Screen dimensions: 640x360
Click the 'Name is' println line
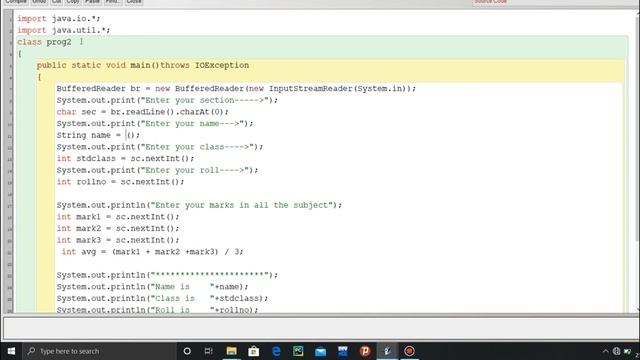(x=152, y=287)
